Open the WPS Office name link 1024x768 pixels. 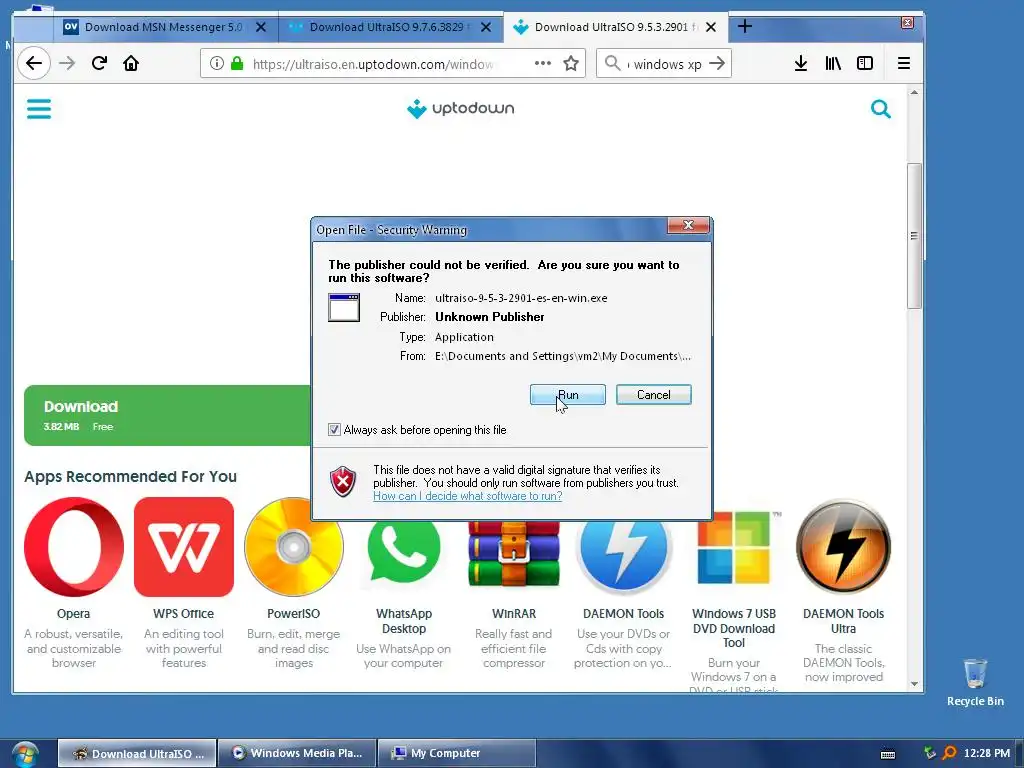coord(184,614)
